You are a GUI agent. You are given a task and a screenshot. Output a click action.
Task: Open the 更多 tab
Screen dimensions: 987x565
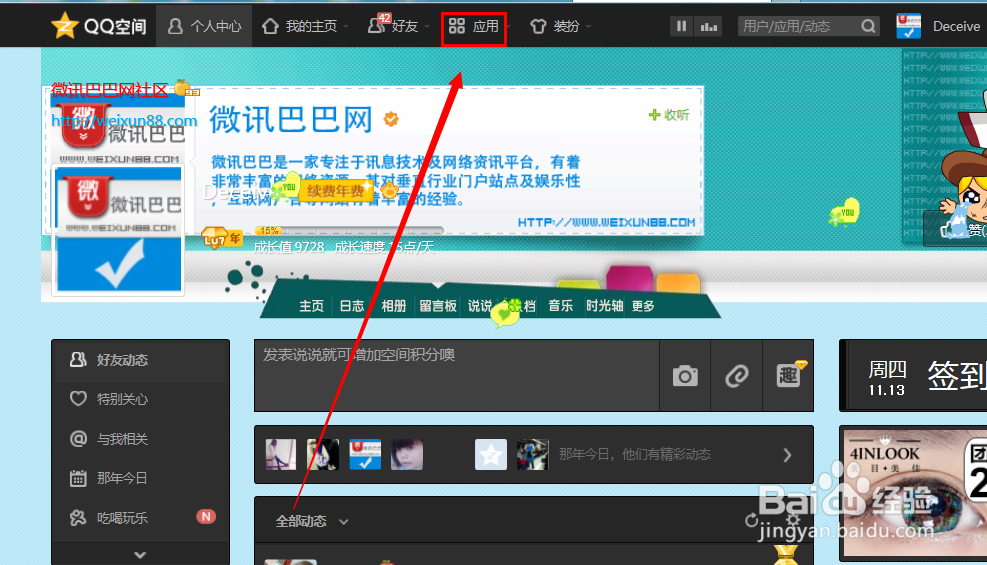pyautogui.click(x=643, y=306)
